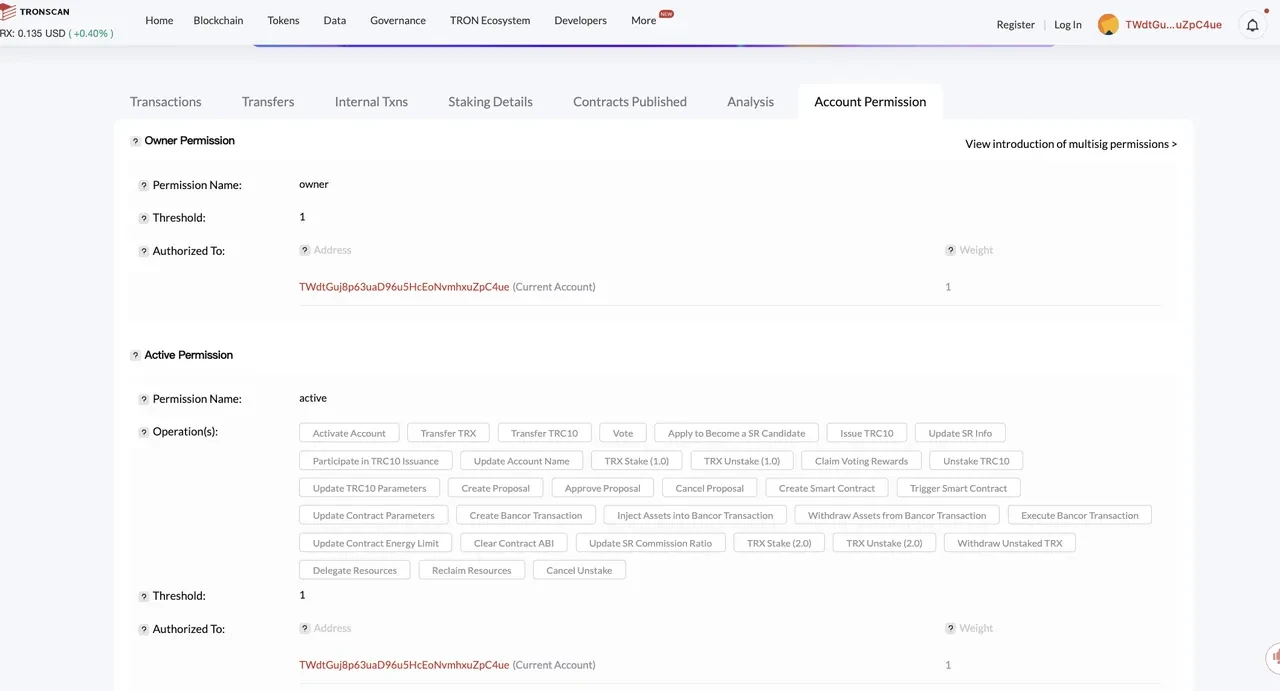
Task: Open the TRON Ecosystem menu
Action: click(x=490, y=20)
